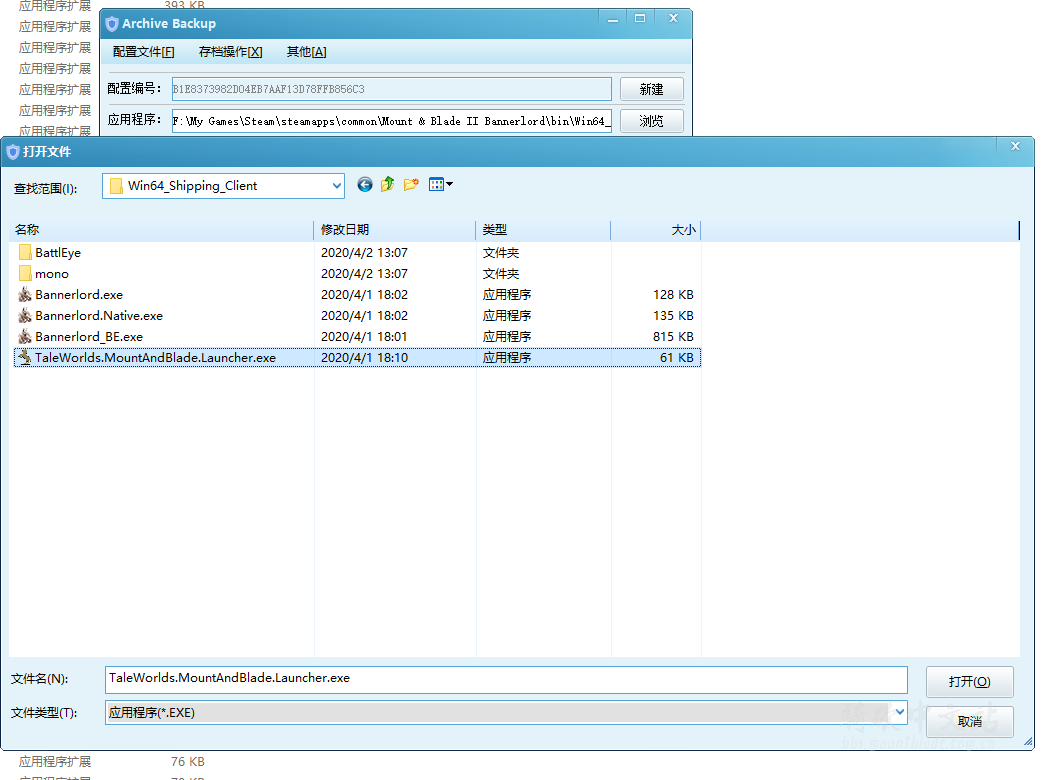Click the 新建 button

(651, 89)
